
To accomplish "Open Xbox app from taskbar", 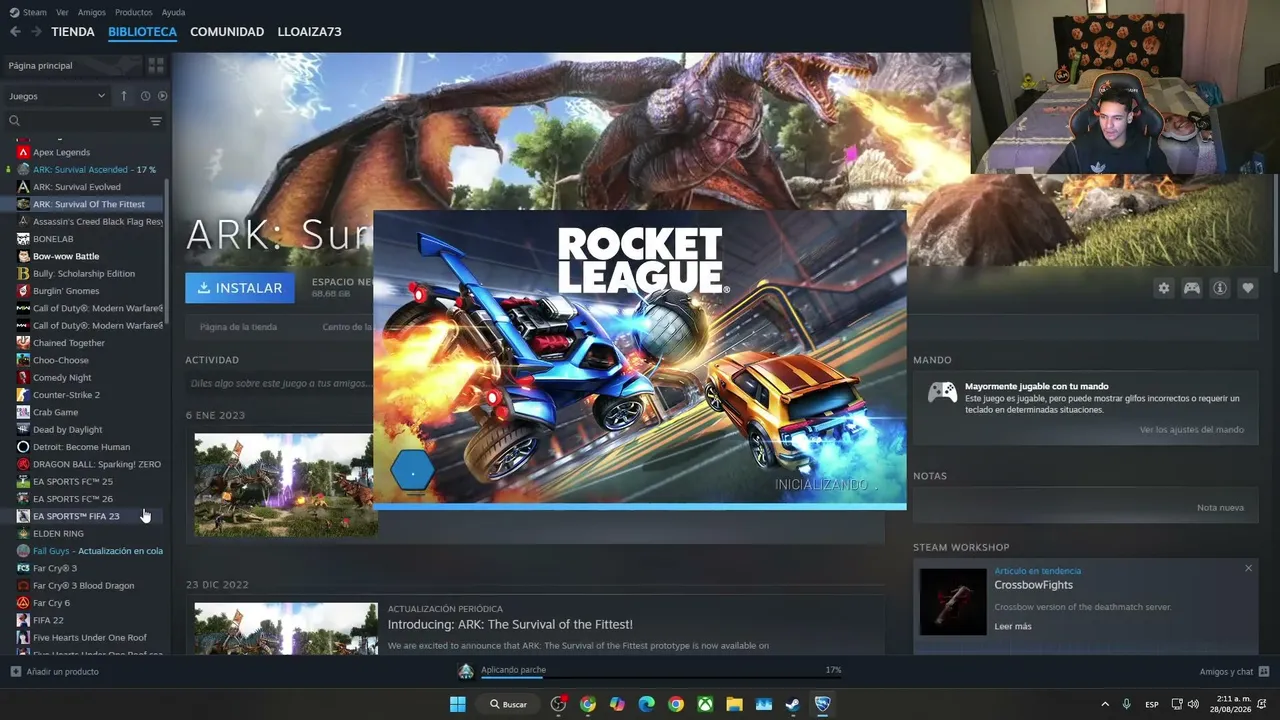I will point(705,704).
